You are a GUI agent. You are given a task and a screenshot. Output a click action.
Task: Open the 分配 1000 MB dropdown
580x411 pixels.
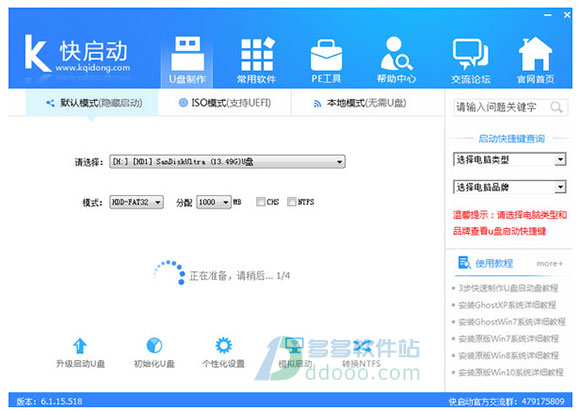pyautogui.click(x=214, y=202)
